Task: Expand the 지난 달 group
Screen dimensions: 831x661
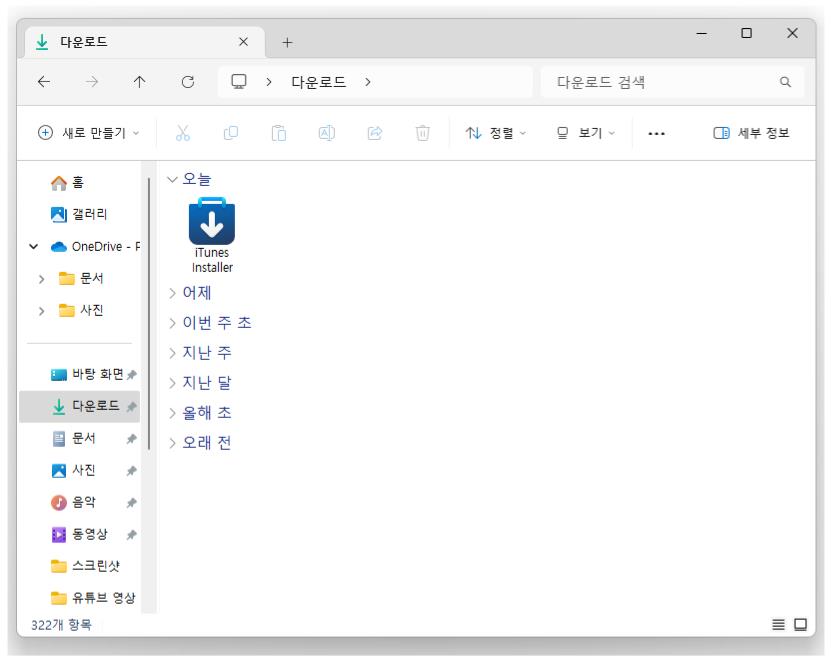Action: 172,383
